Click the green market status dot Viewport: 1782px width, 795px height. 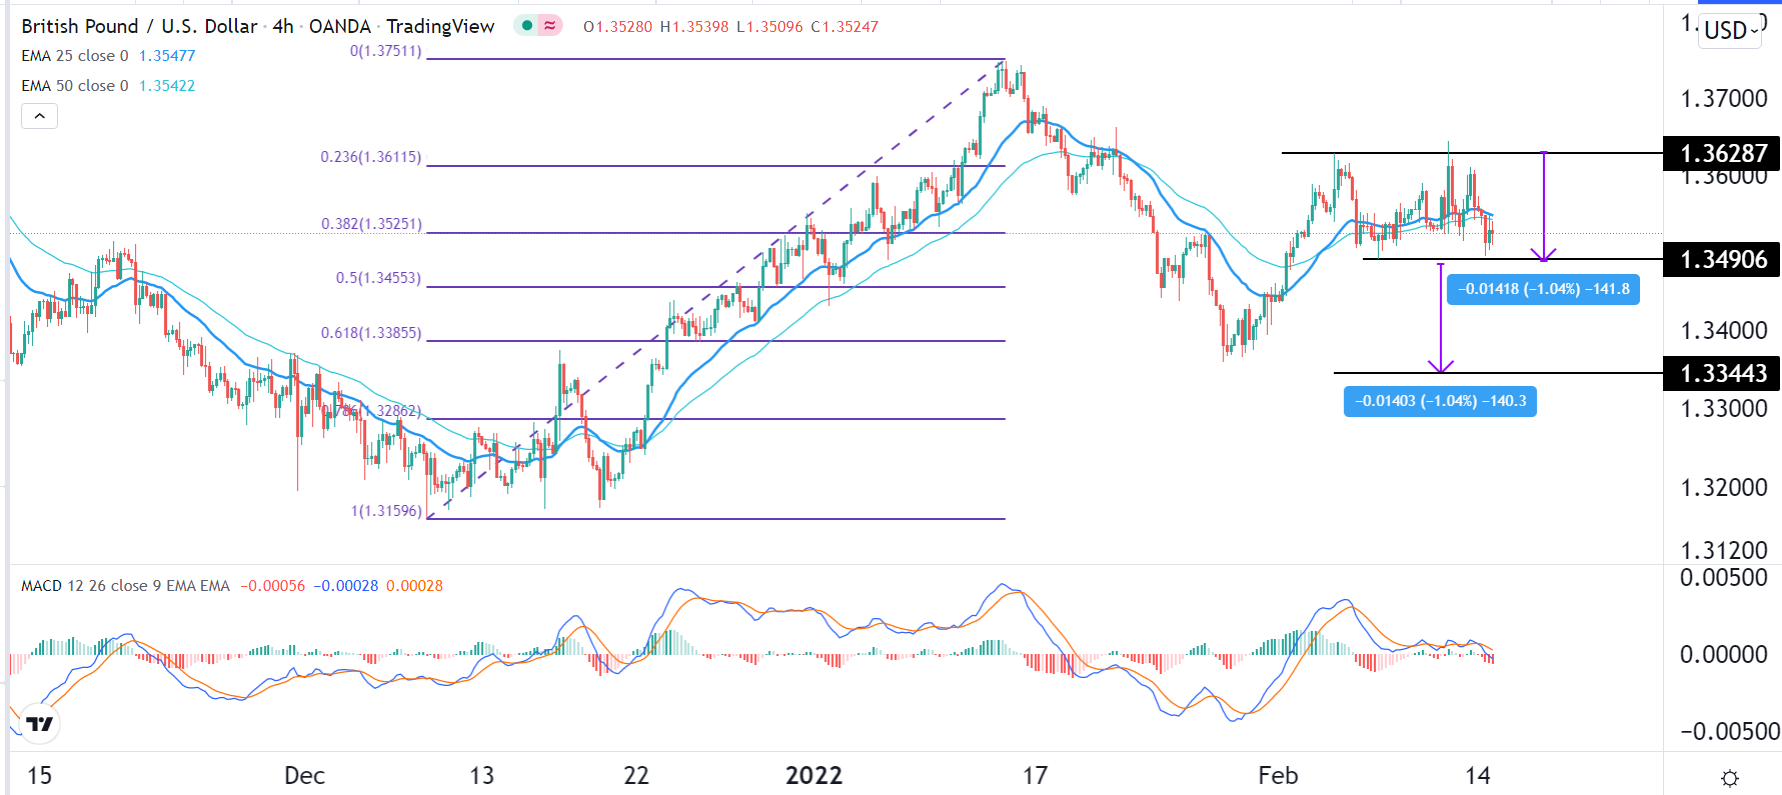pyautogui.click(x=527, y=26)
